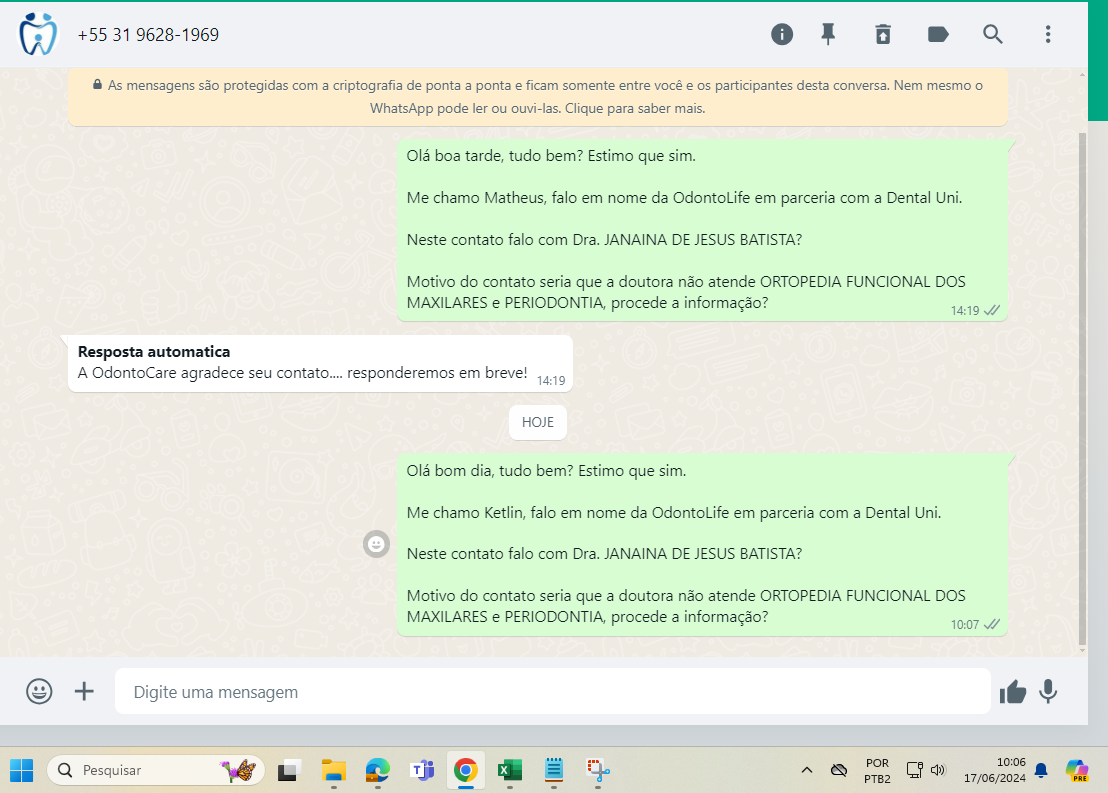Image resolution: width=1108 pixels, height=793 pixels.
Task: Archive the chat using the box icon
Action: (x=883, y=34)
